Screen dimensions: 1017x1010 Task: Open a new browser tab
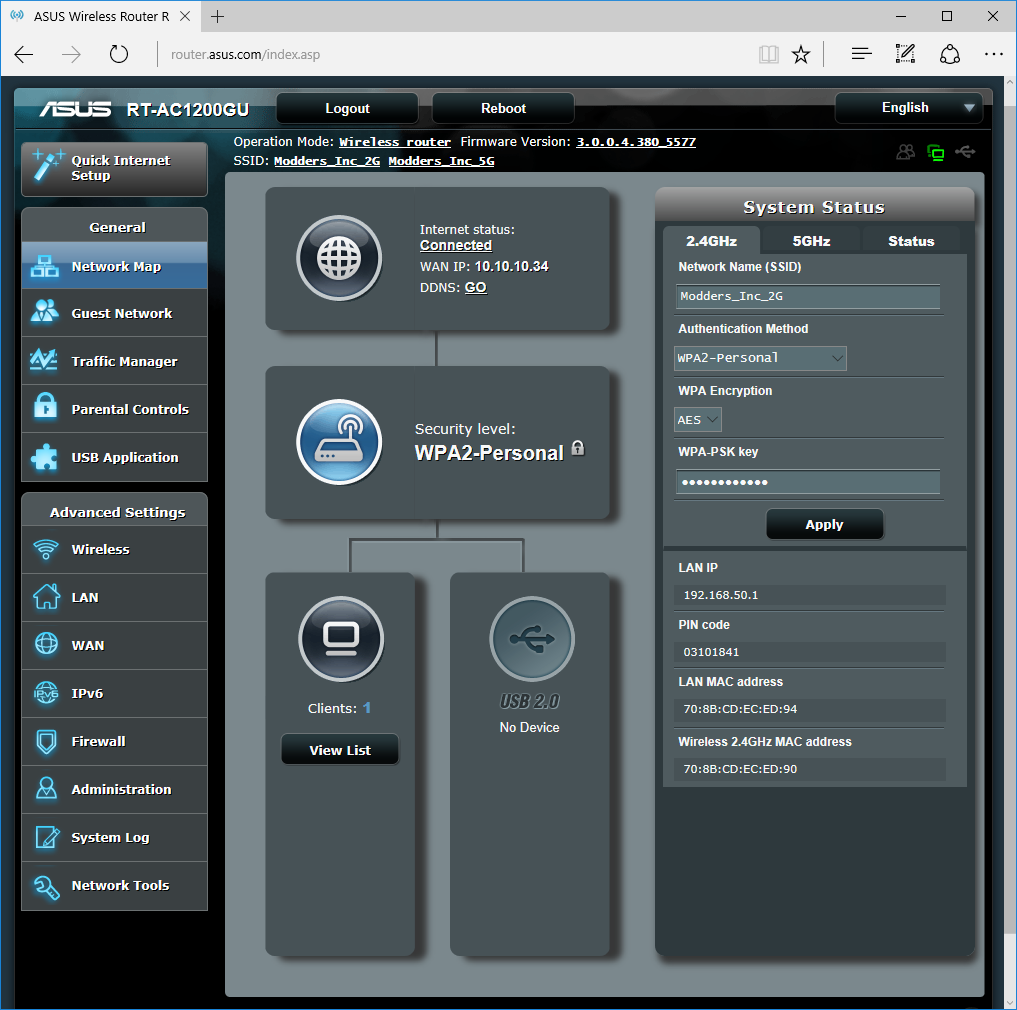click(x=218, y=16)
